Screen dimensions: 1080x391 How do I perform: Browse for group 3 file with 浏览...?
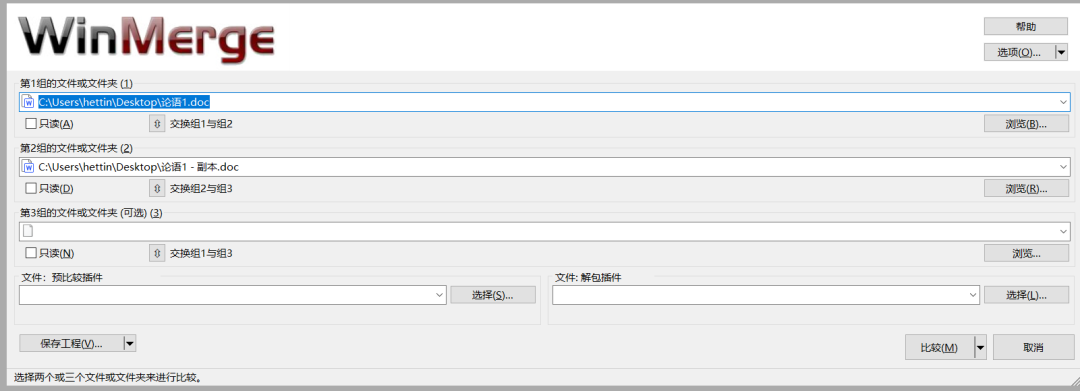(1026, 253)
